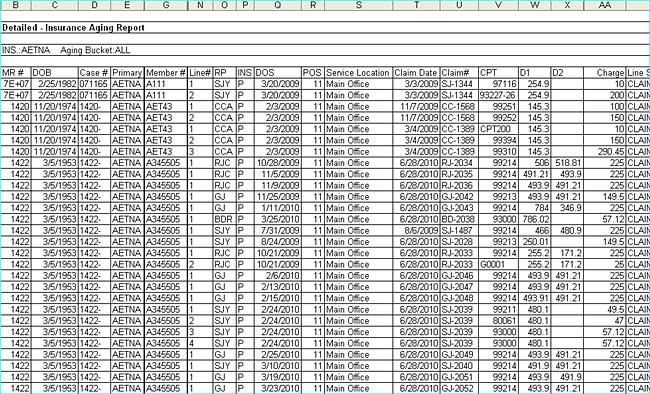Click the CPT cell '99251'
The height and width of the screenshot is (394, 650).
tap(498, 107)
